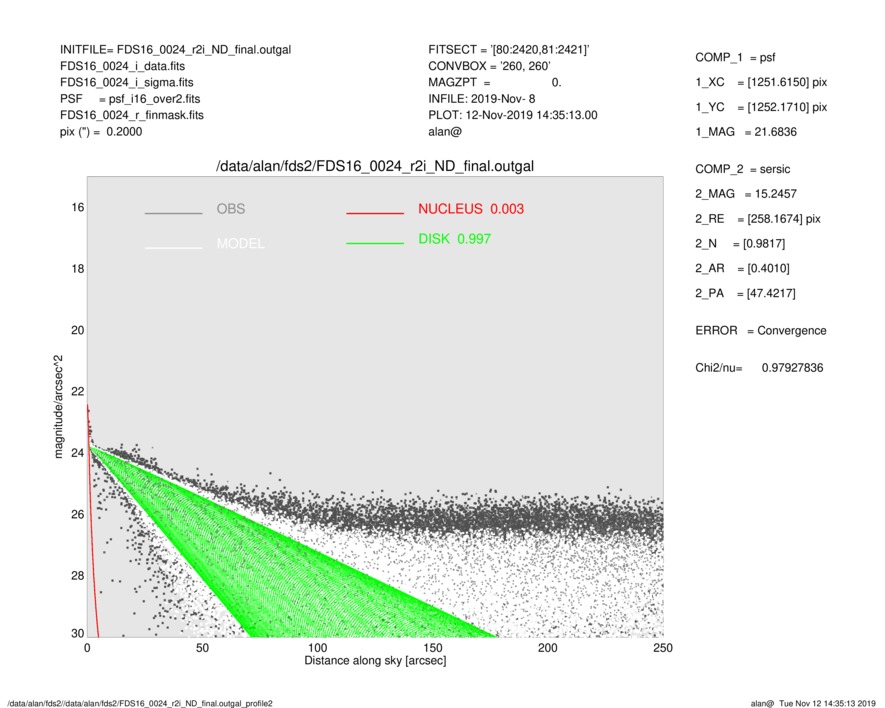Click the 1_MAG = 21.6836 value
885x708 pixels.
tap(746, 132)
